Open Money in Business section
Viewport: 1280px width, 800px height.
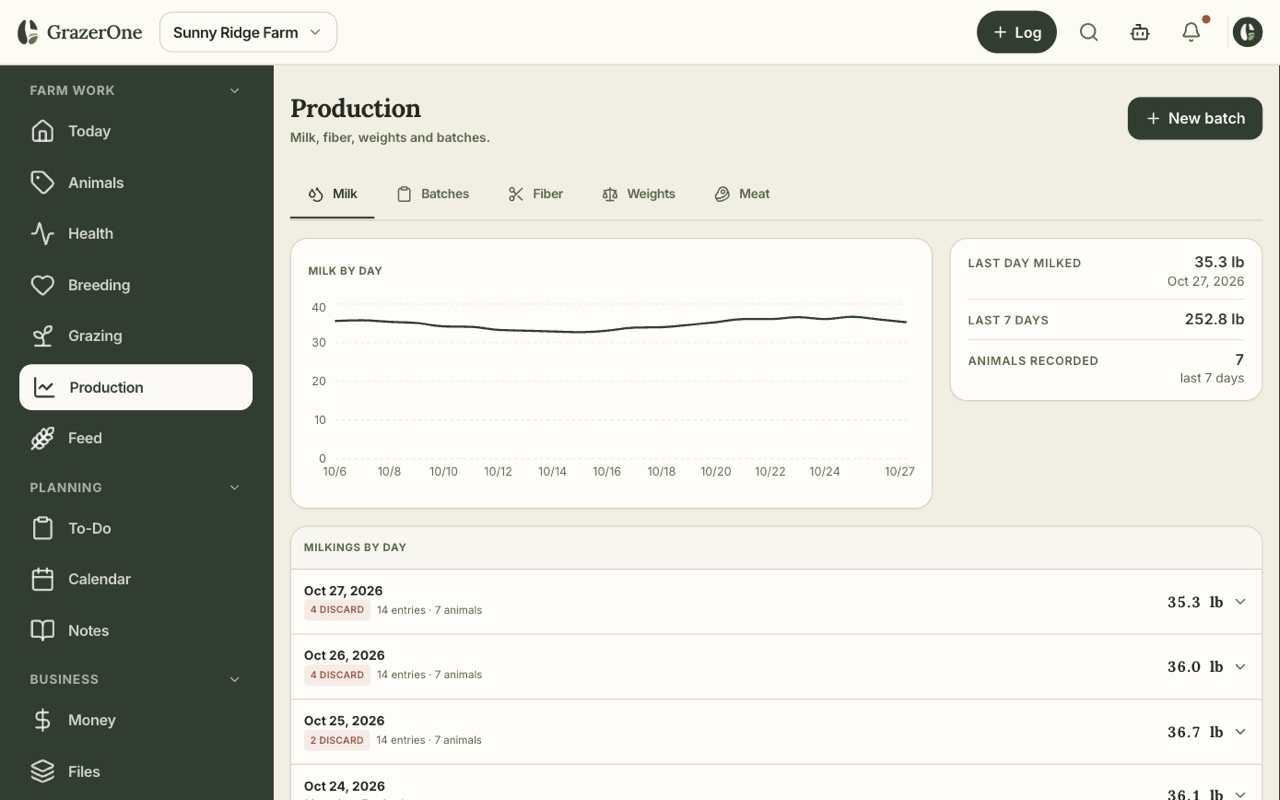(x=136, y=720)
